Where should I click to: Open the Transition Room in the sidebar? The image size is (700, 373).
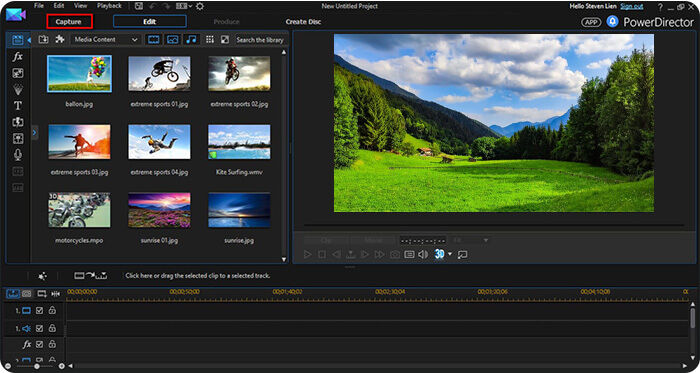[x=18, y=122]
